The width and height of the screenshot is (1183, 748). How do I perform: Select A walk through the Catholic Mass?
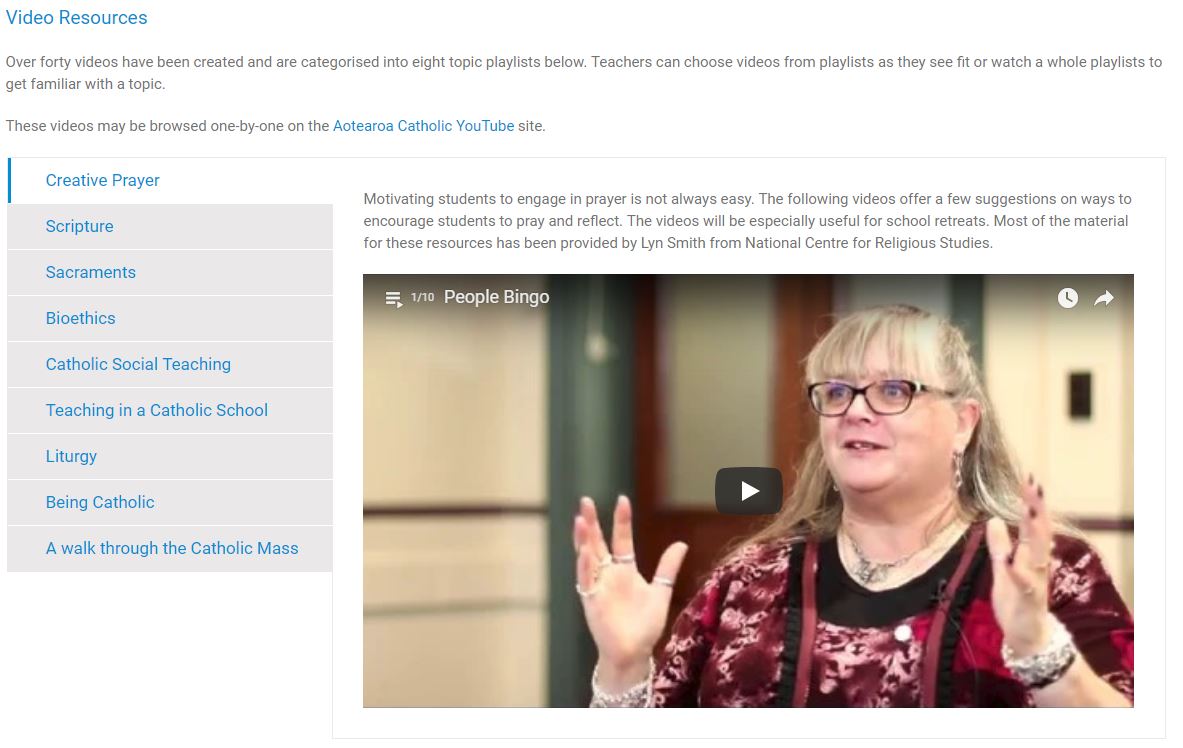coord(171,549)
